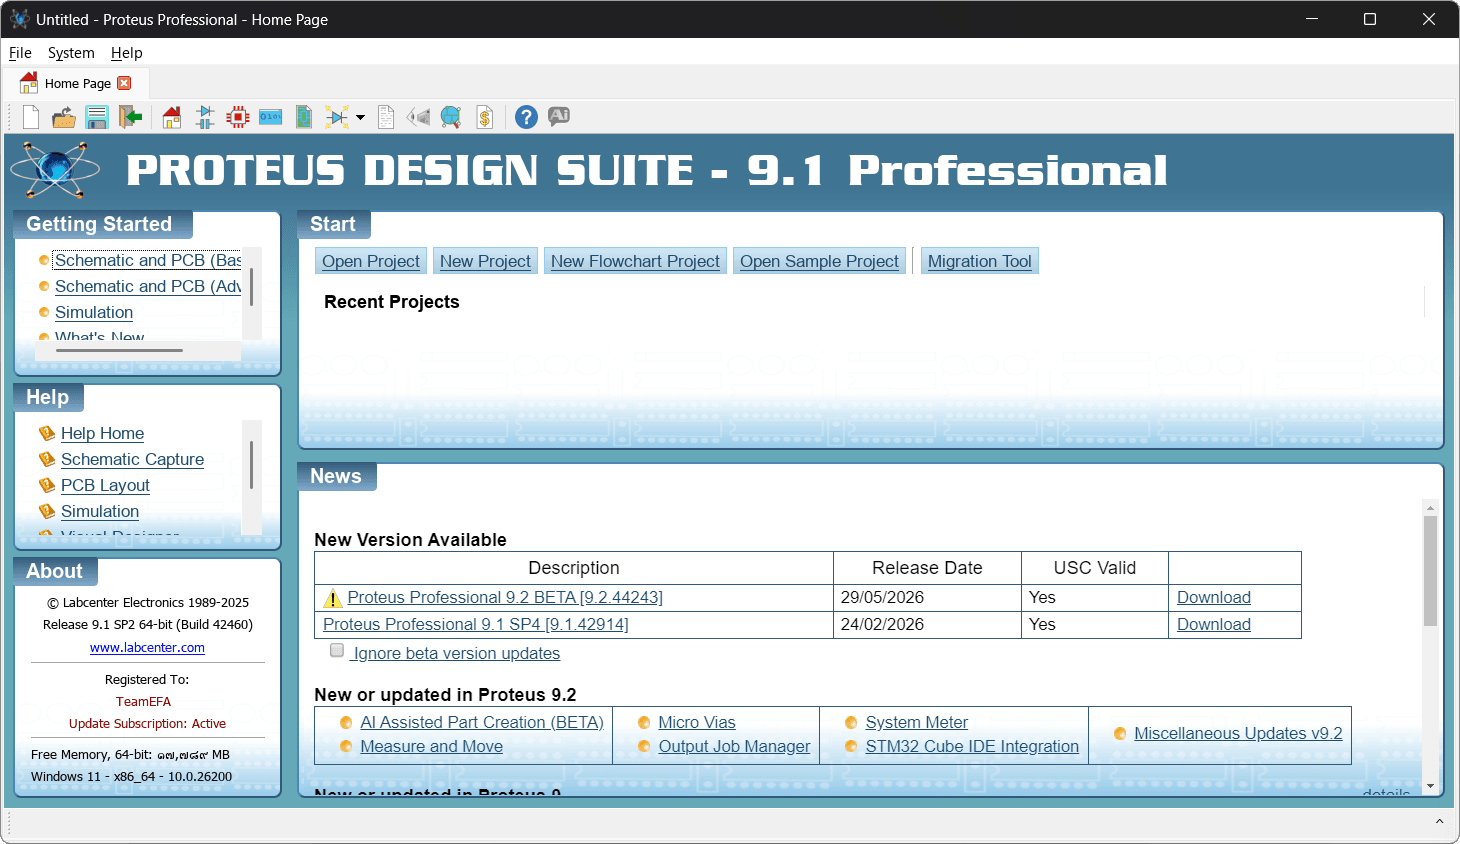Click the binary 010 blue icon
This screenshot has width=1460, height=844.
click(271, 117)
